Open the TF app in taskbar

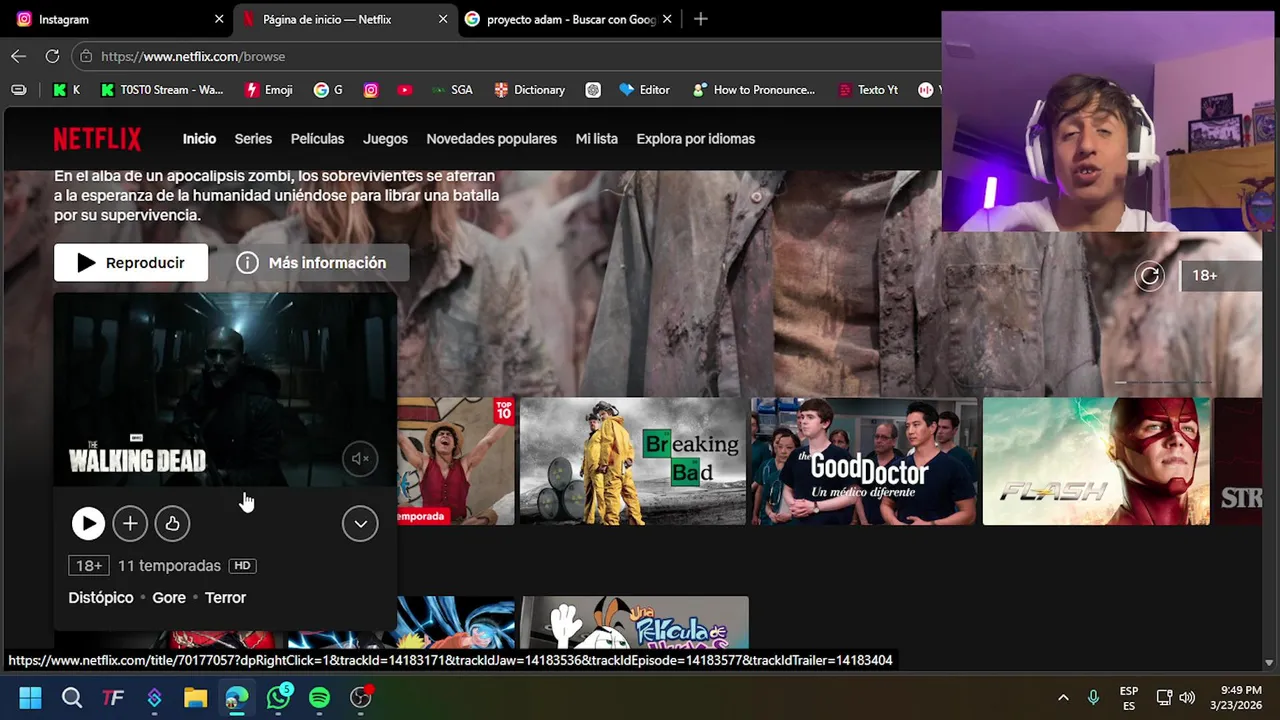[113, 697]
